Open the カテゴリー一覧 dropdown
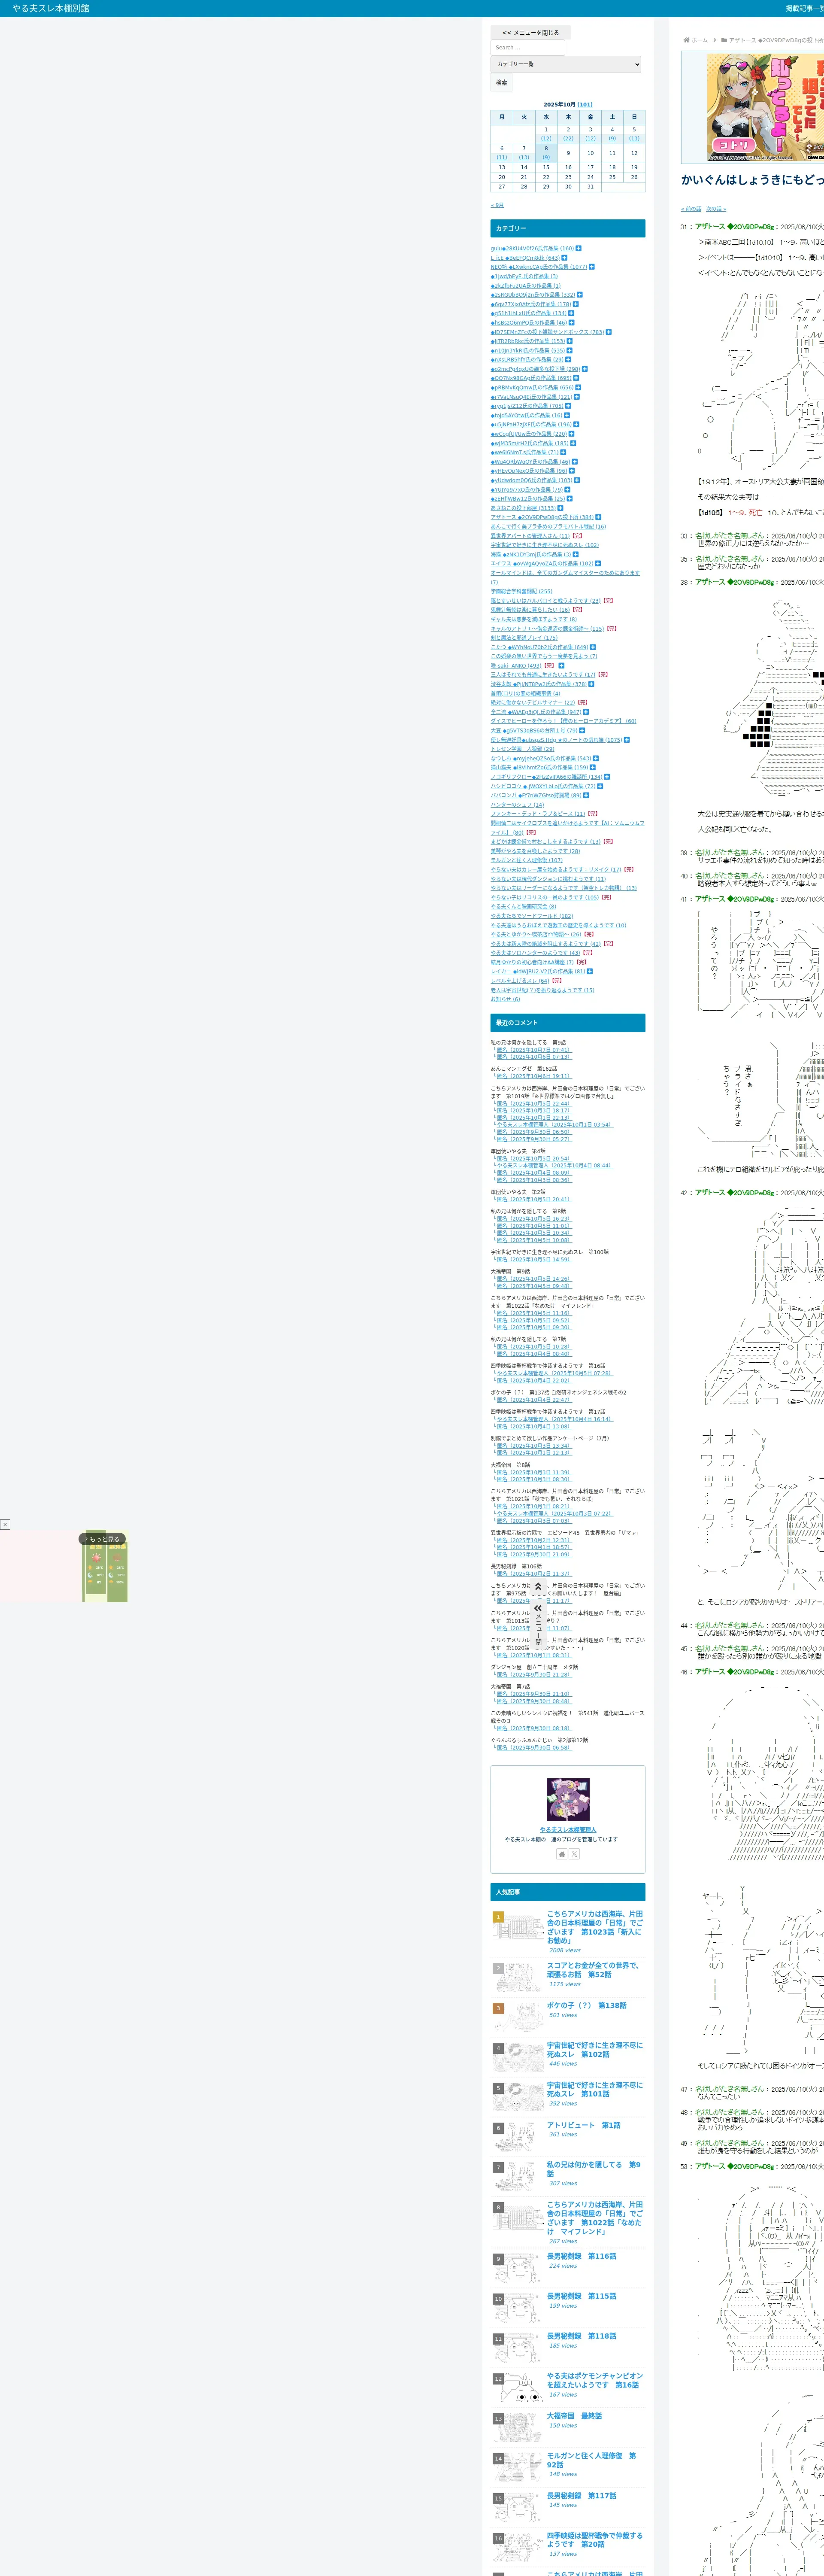The image size is (824, 2576). click(x=566, y=64)
